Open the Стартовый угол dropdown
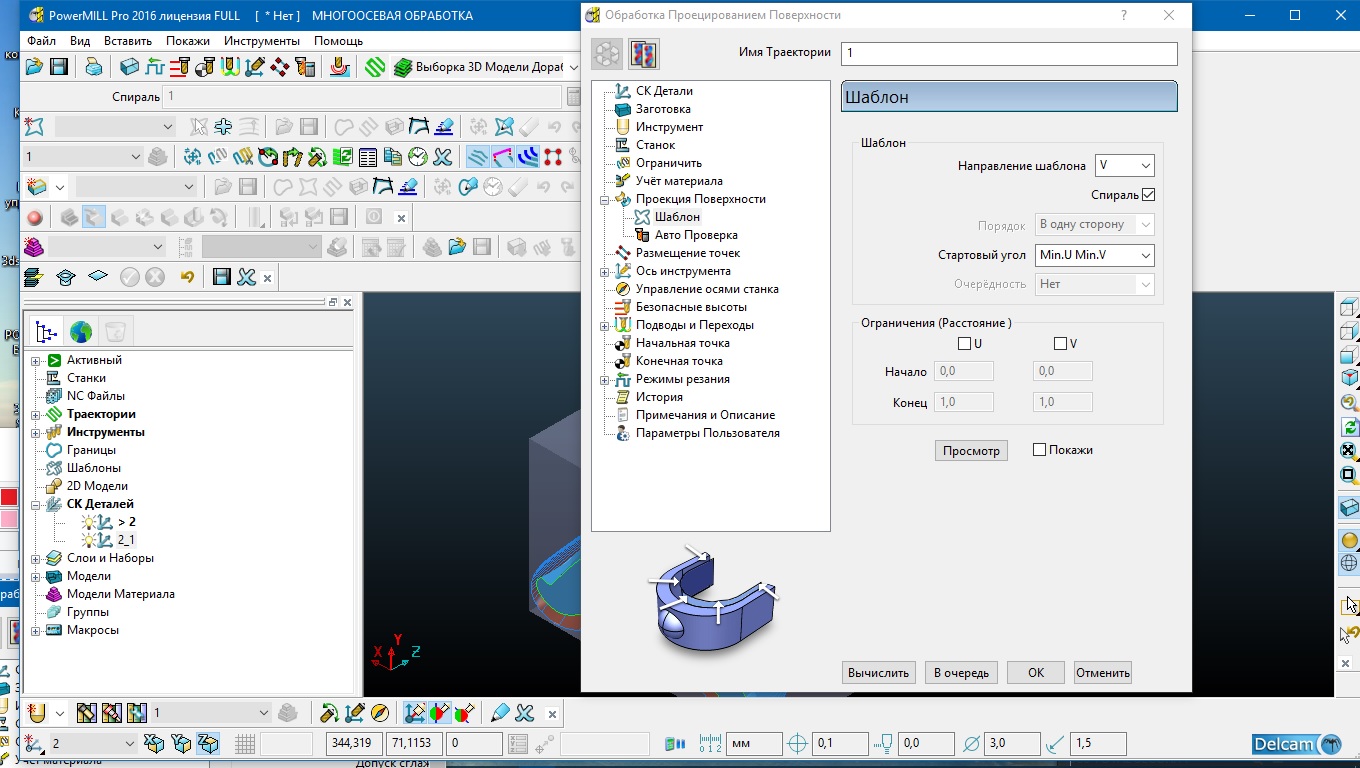 [1094, 255]
